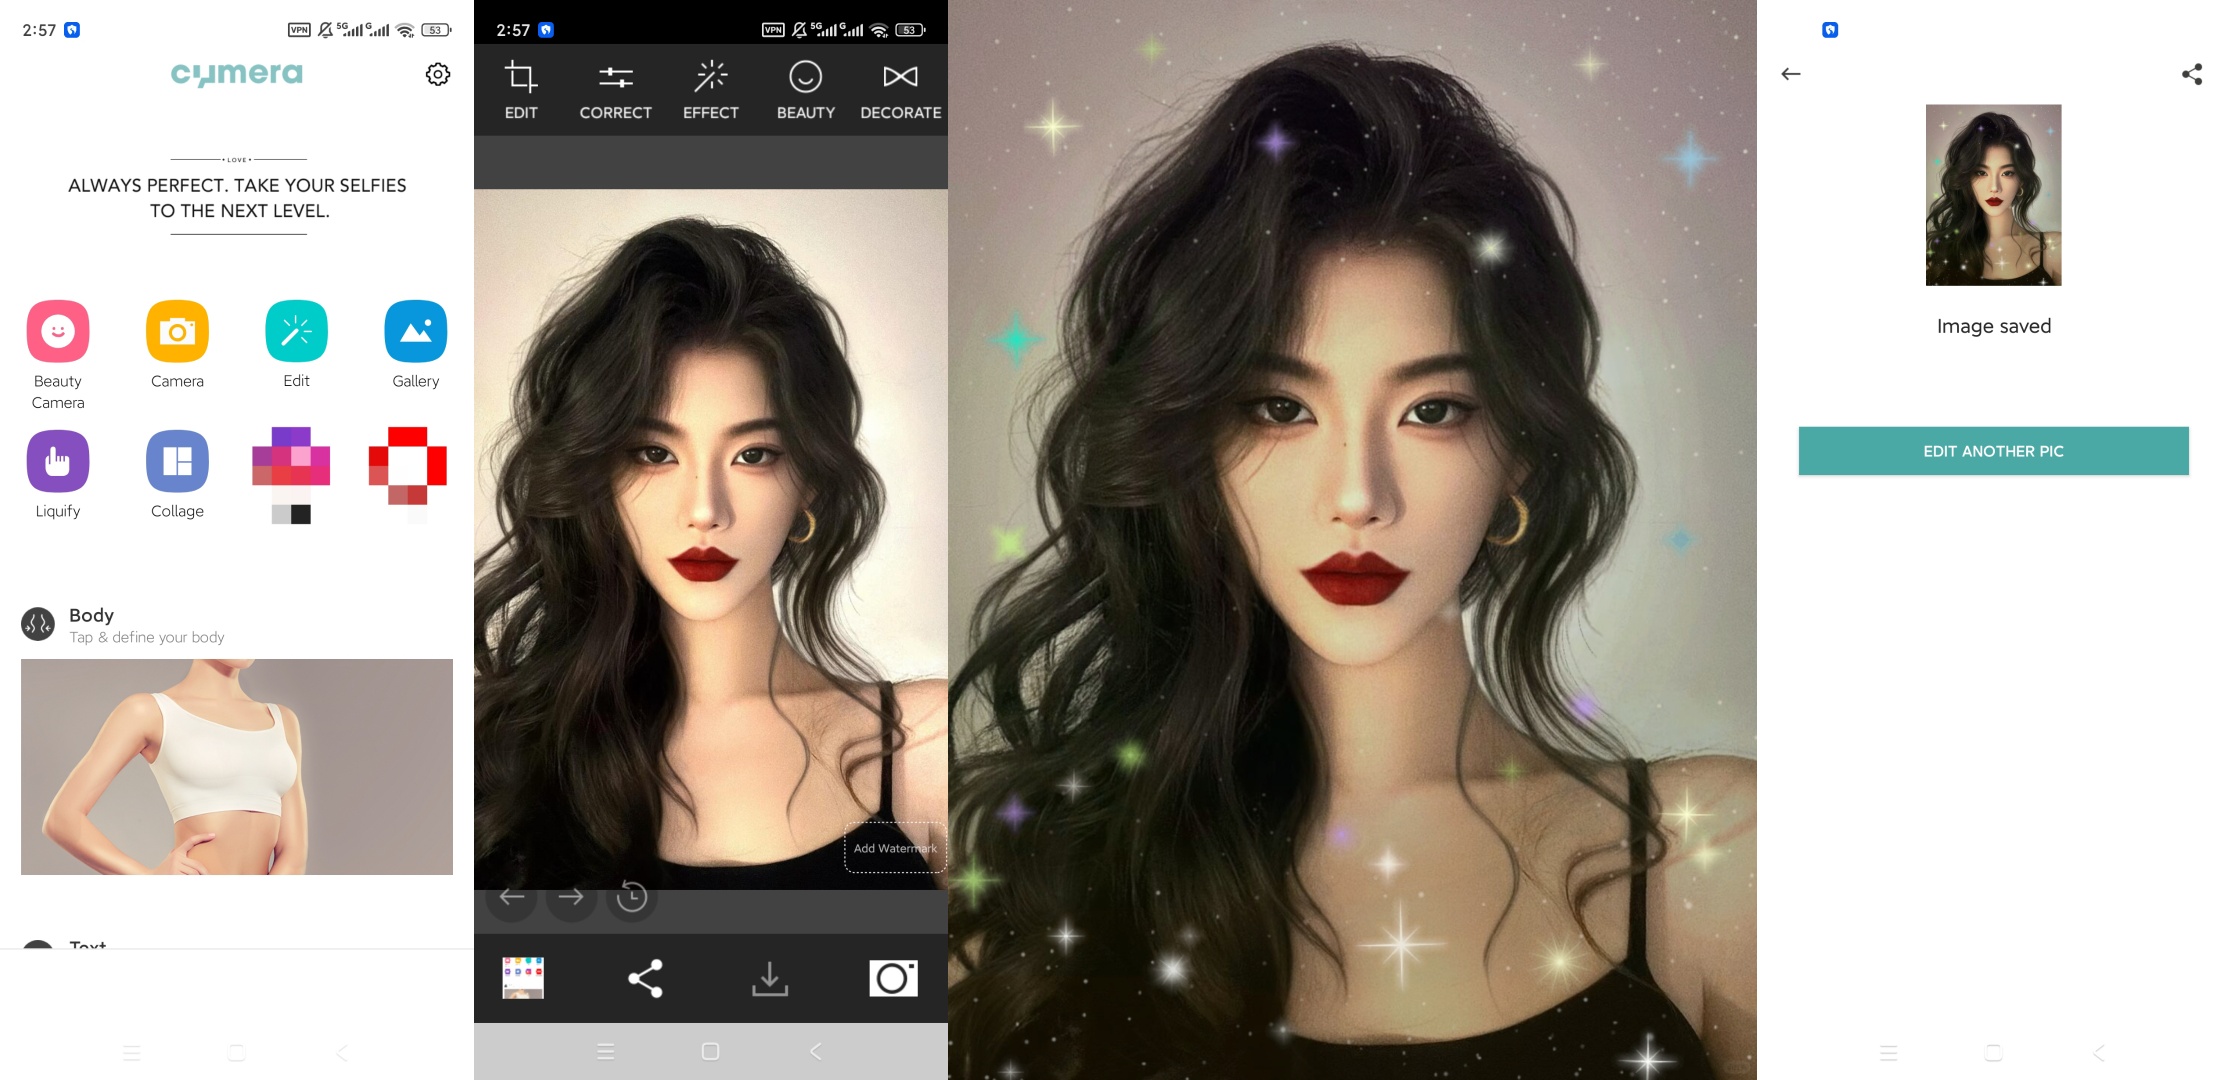Go back from Image saved screen

pyautogui.click(x=1791, y=74)
